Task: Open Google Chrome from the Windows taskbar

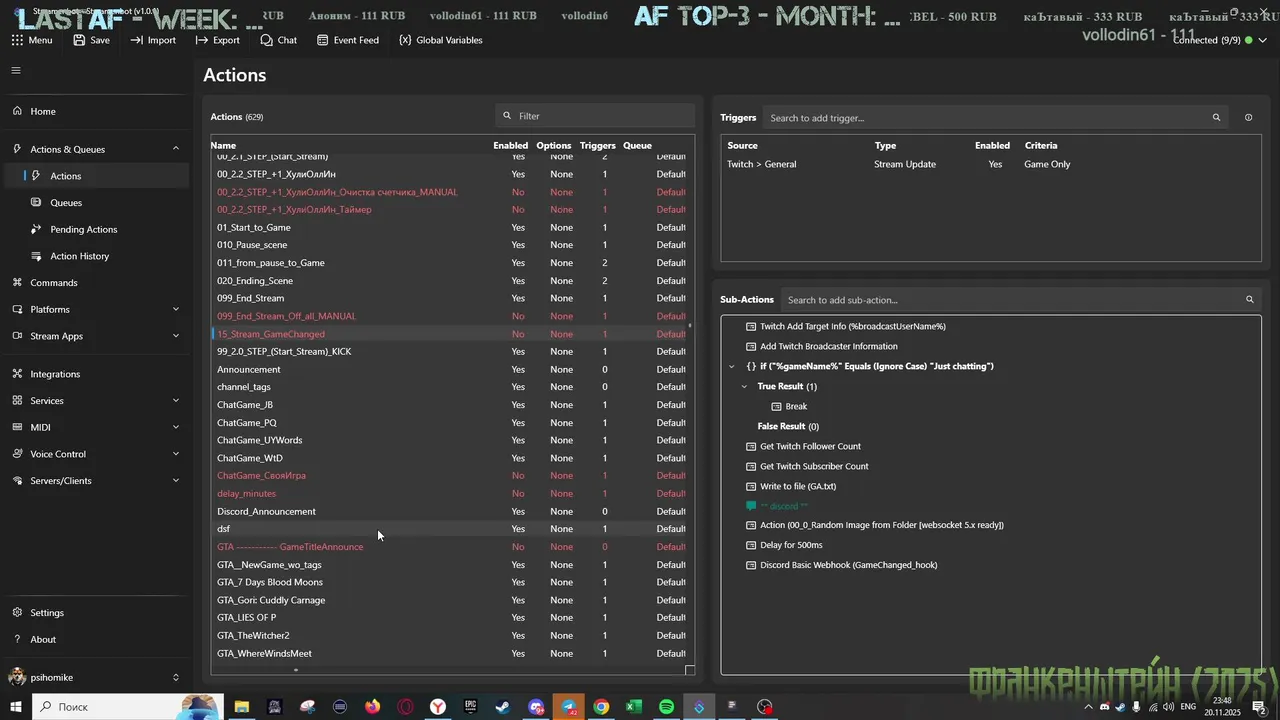Action: (x=601, y=707)
